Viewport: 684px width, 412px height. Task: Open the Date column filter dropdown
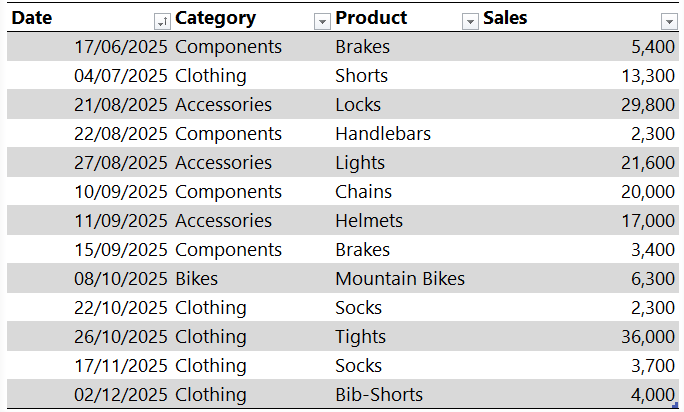click(162, 21)
